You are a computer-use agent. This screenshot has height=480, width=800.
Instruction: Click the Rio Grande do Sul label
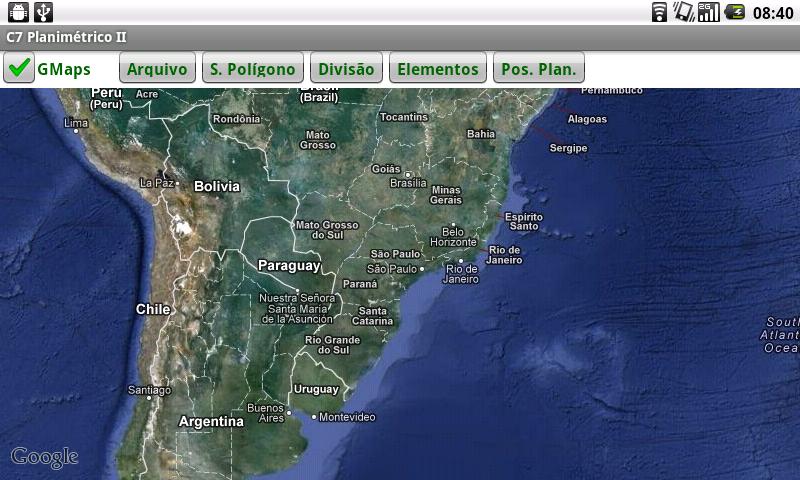coord(333,345)
